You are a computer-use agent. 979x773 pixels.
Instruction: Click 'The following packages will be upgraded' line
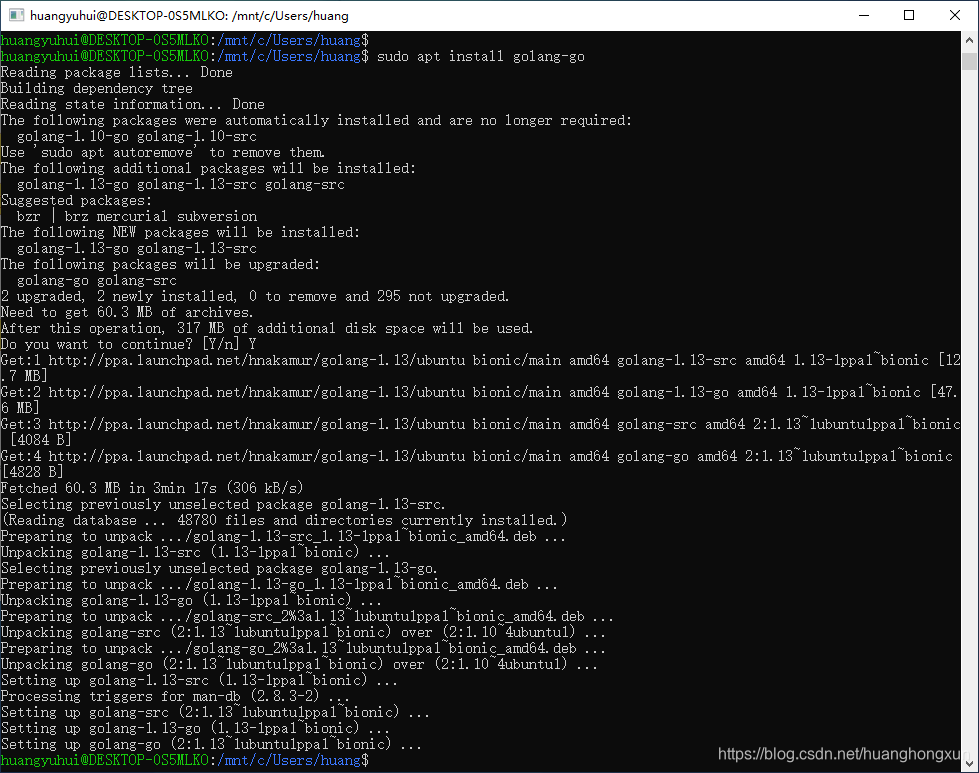[160, 264]
